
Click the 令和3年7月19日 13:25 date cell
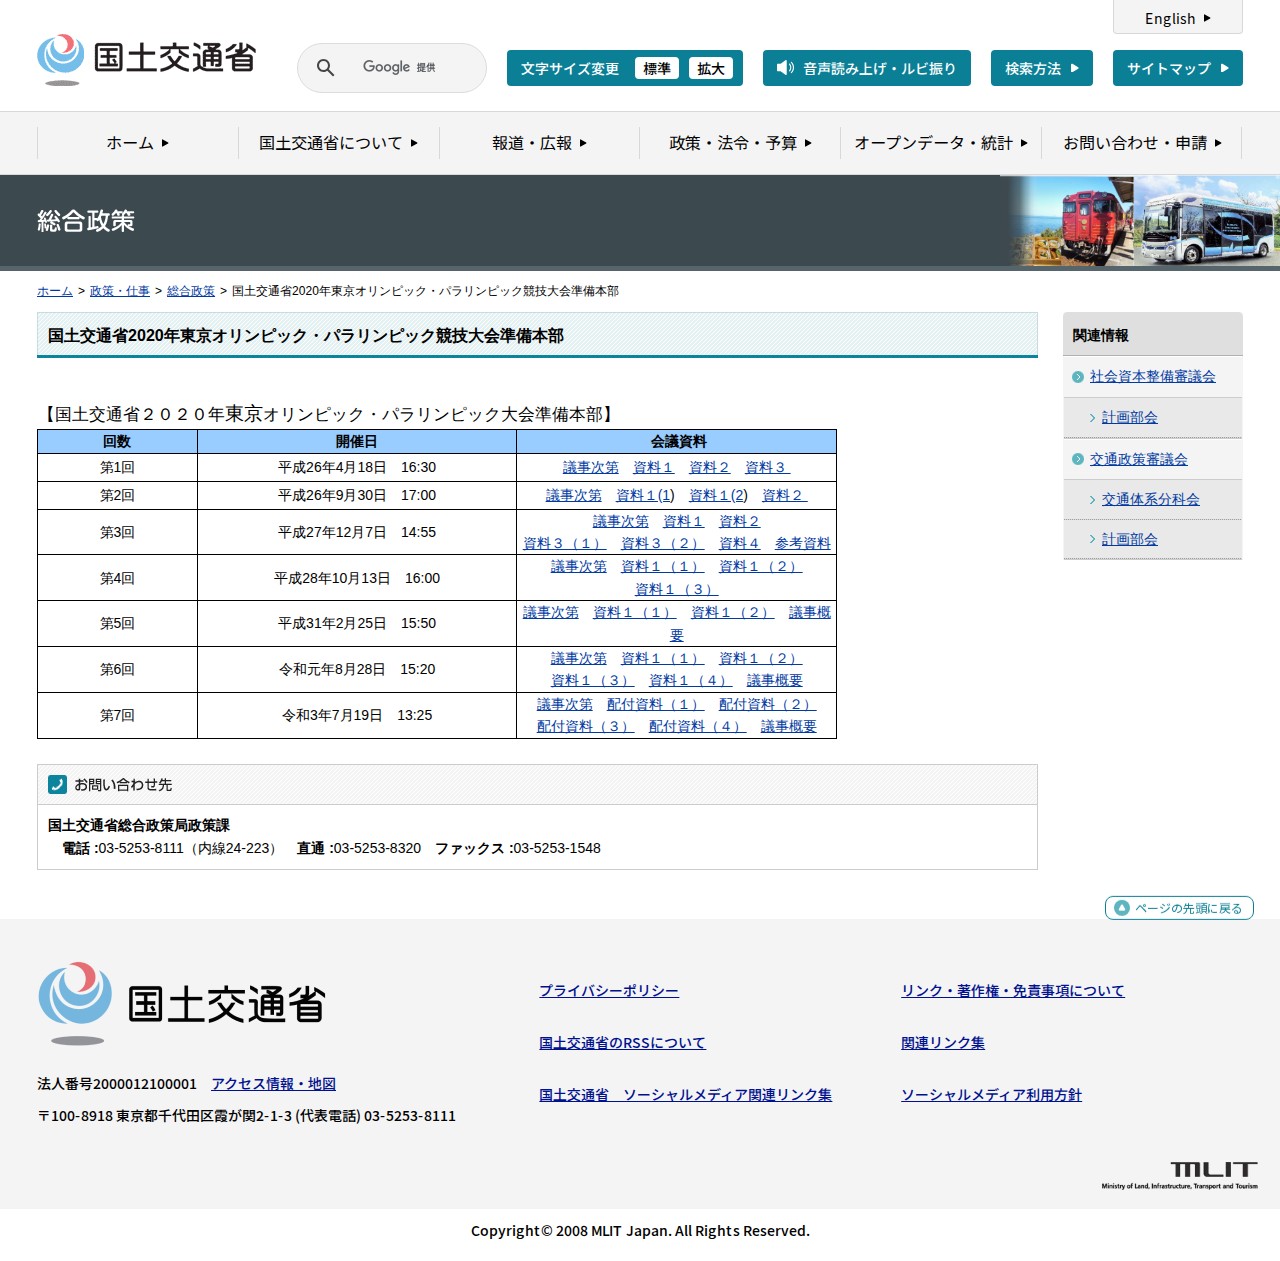pyautogui.click(x=357, y=715)
